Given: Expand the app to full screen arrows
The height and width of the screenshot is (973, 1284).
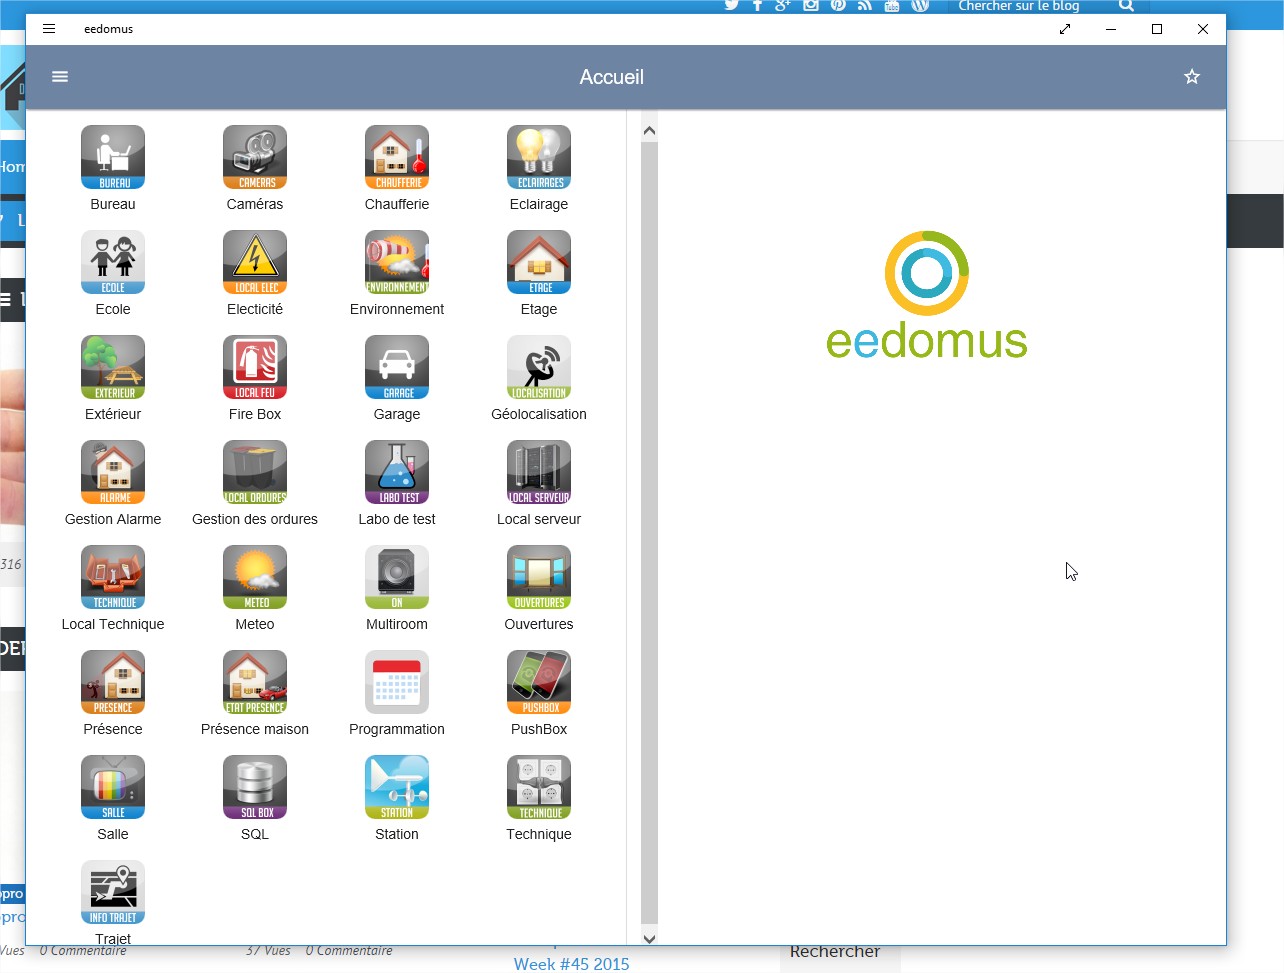Looking at the screenshot, I should (x=1065, y=29).
